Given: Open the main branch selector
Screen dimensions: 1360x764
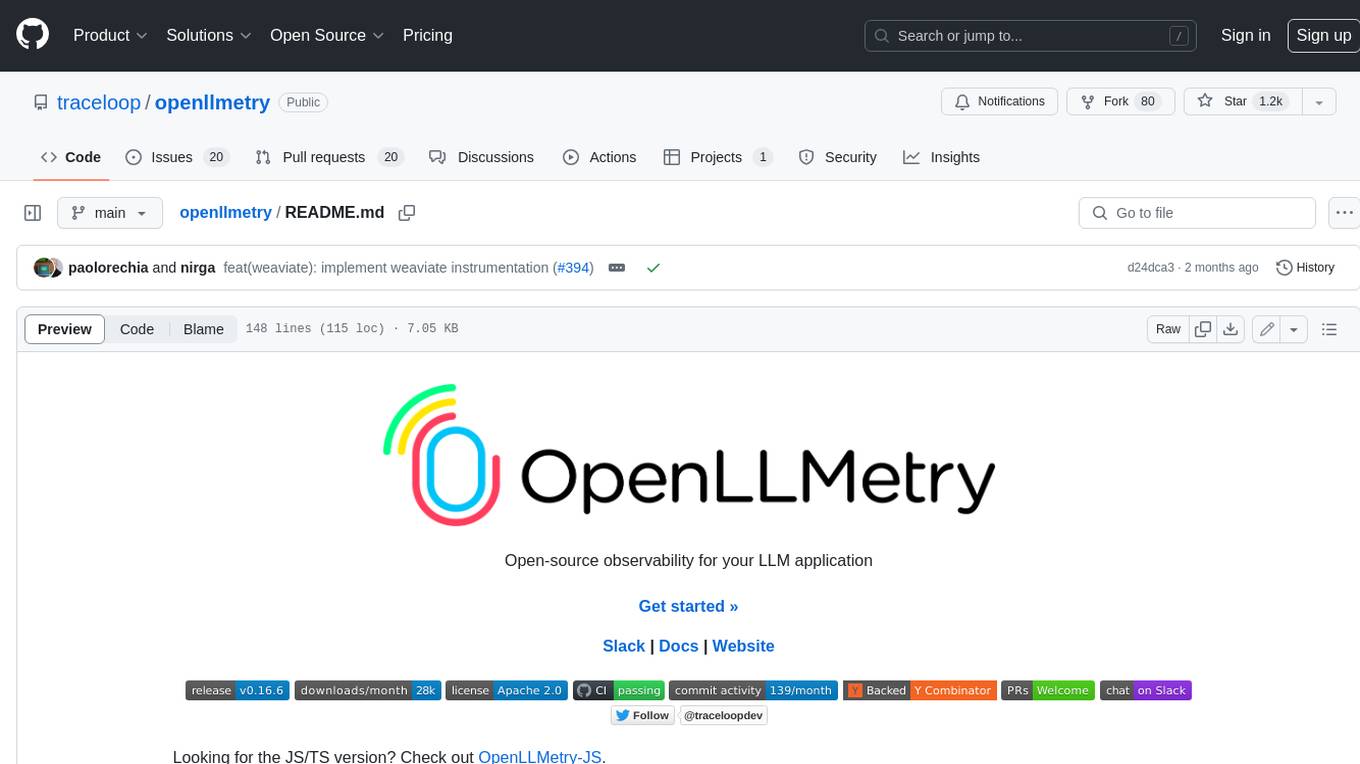Looking at the screenshot, I should 109,213.
